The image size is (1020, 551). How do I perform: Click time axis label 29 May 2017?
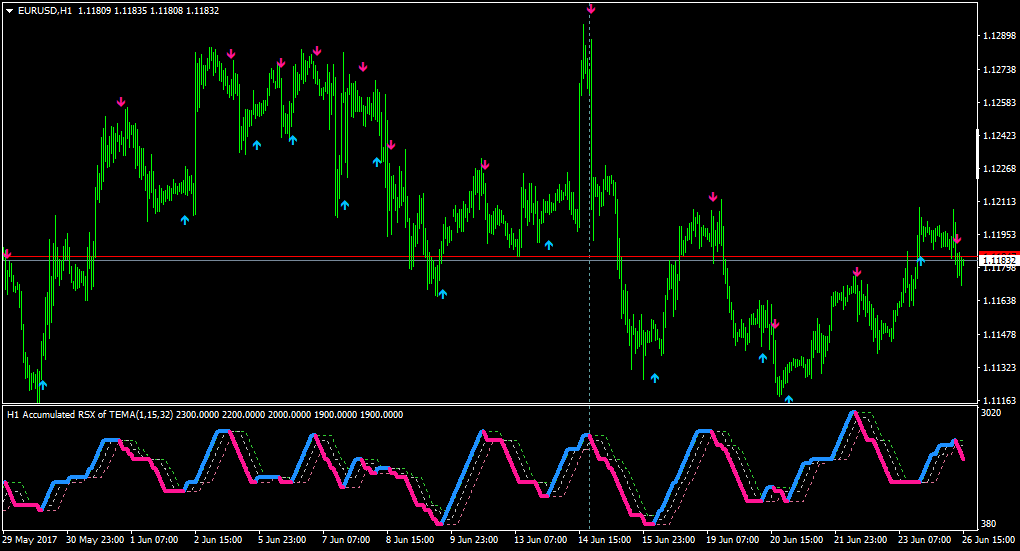(x=29, y=540)
